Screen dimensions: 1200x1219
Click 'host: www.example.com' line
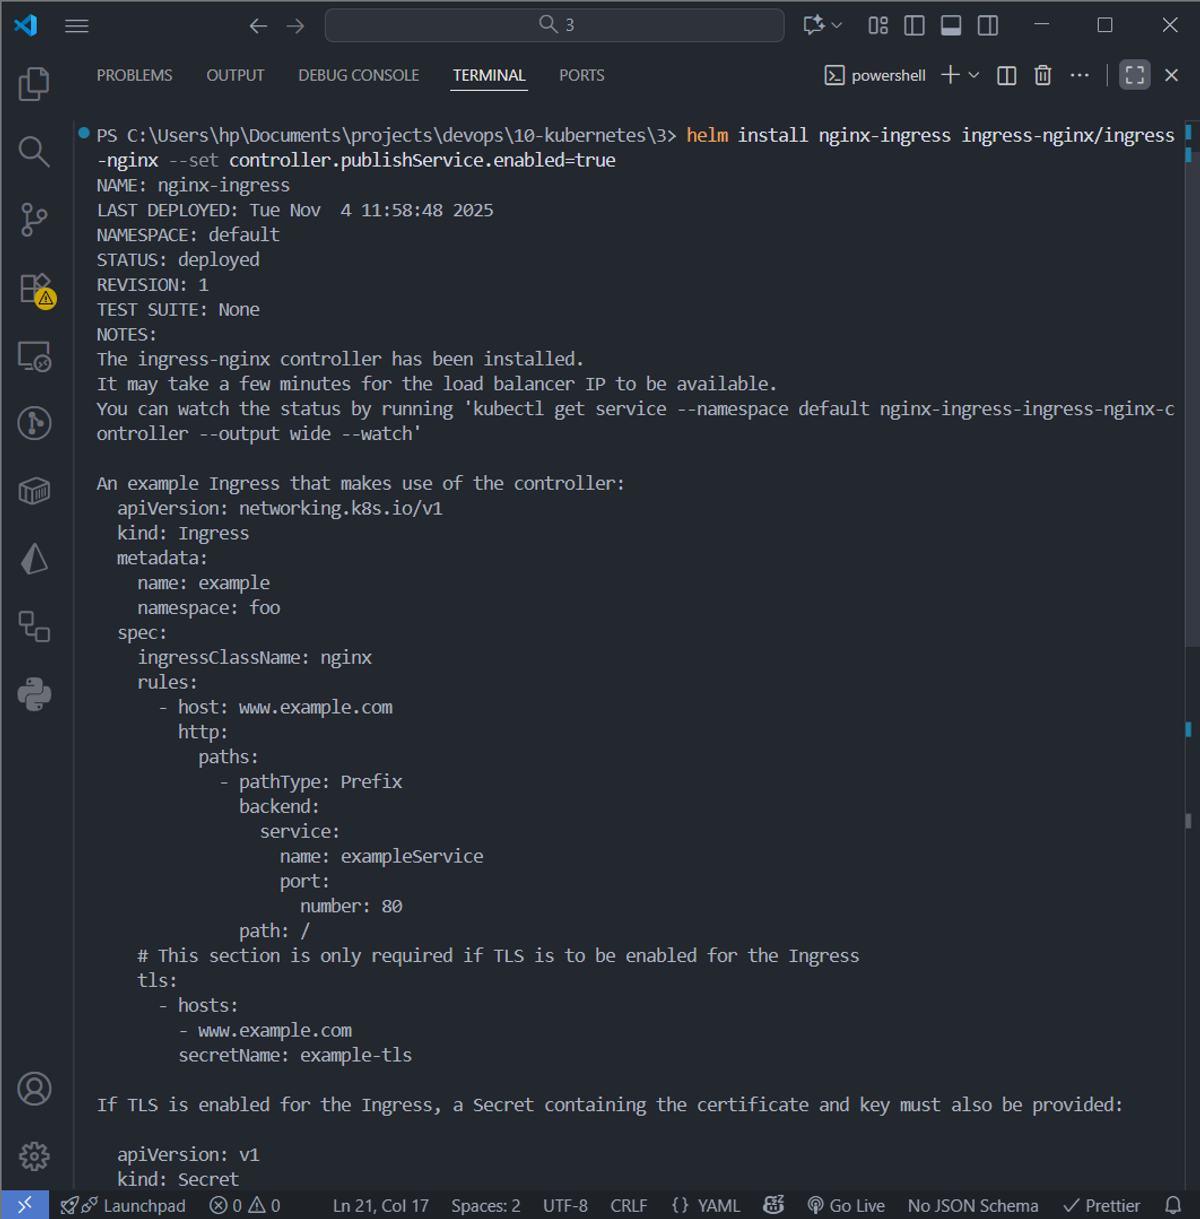click(285, 707)
